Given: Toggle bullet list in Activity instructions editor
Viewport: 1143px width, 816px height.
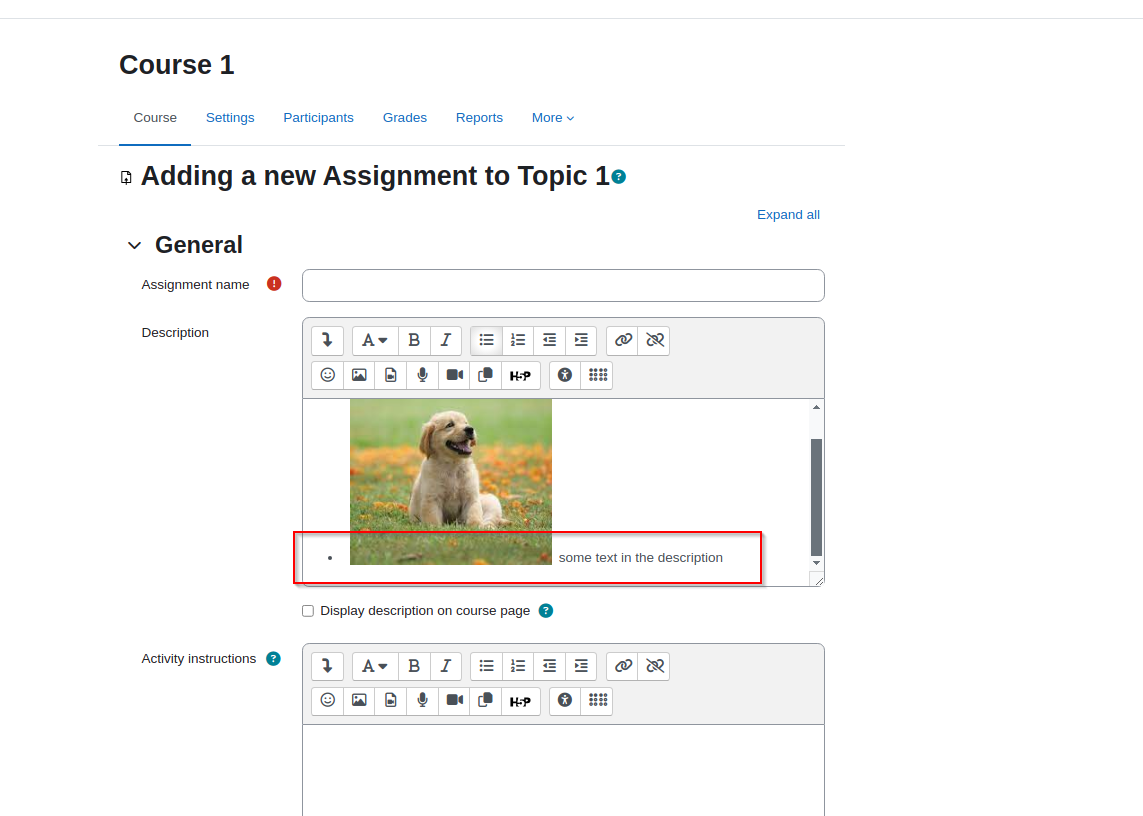Looking at the screenshot, I should (486, 667).
